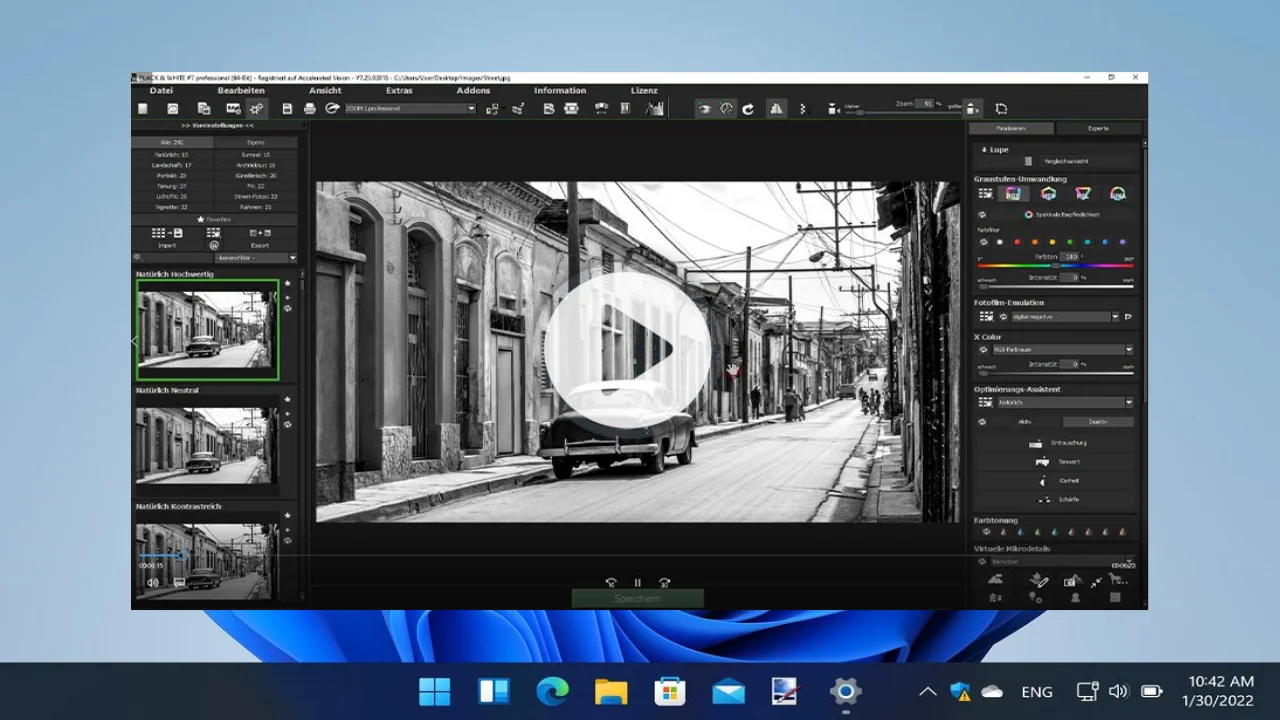Open File Explorer from the taskbar

tap(611, 691)
